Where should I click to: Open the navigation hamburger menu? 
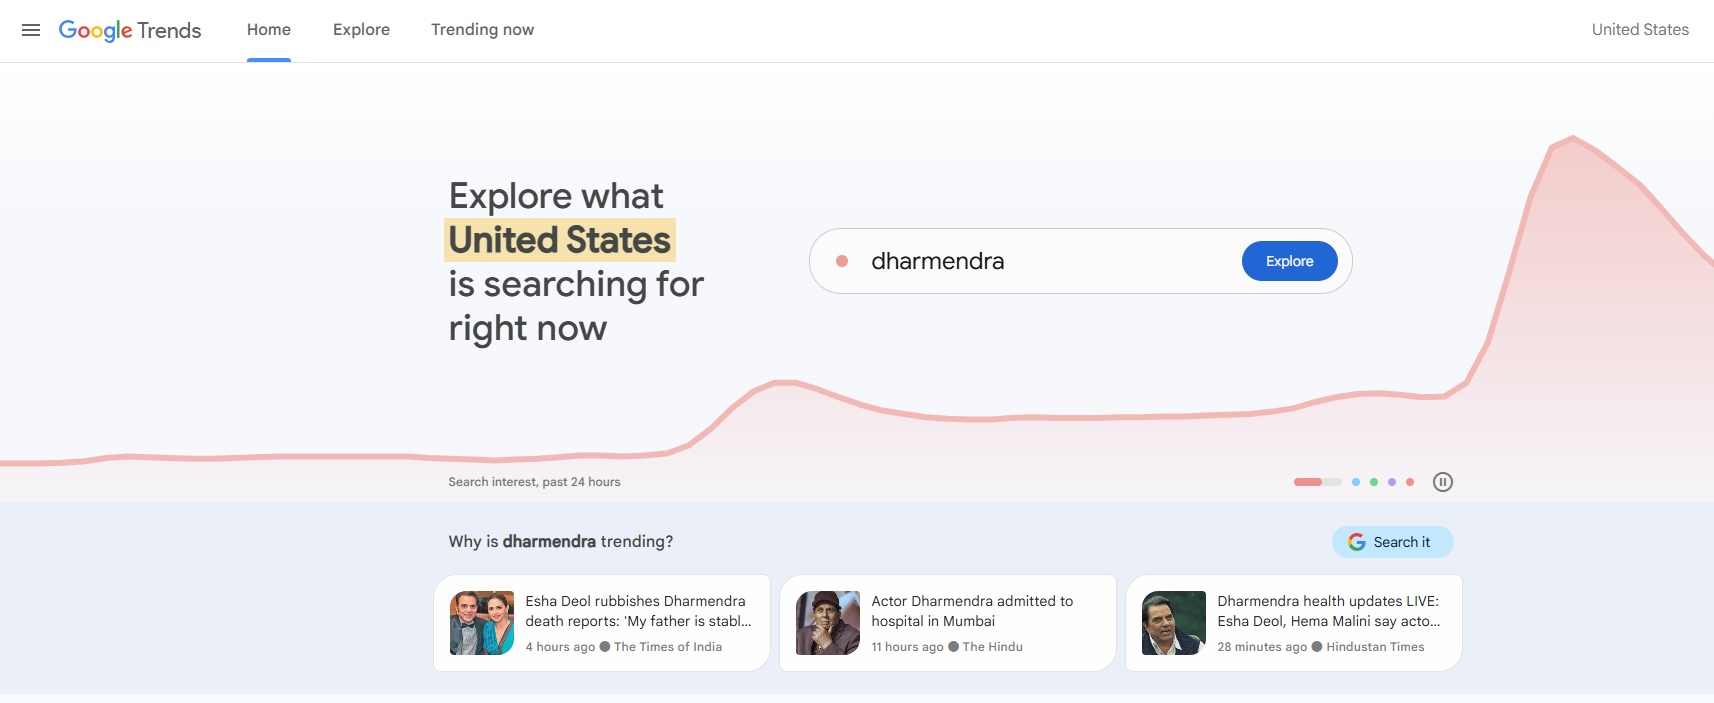click(x=30, y=30)
